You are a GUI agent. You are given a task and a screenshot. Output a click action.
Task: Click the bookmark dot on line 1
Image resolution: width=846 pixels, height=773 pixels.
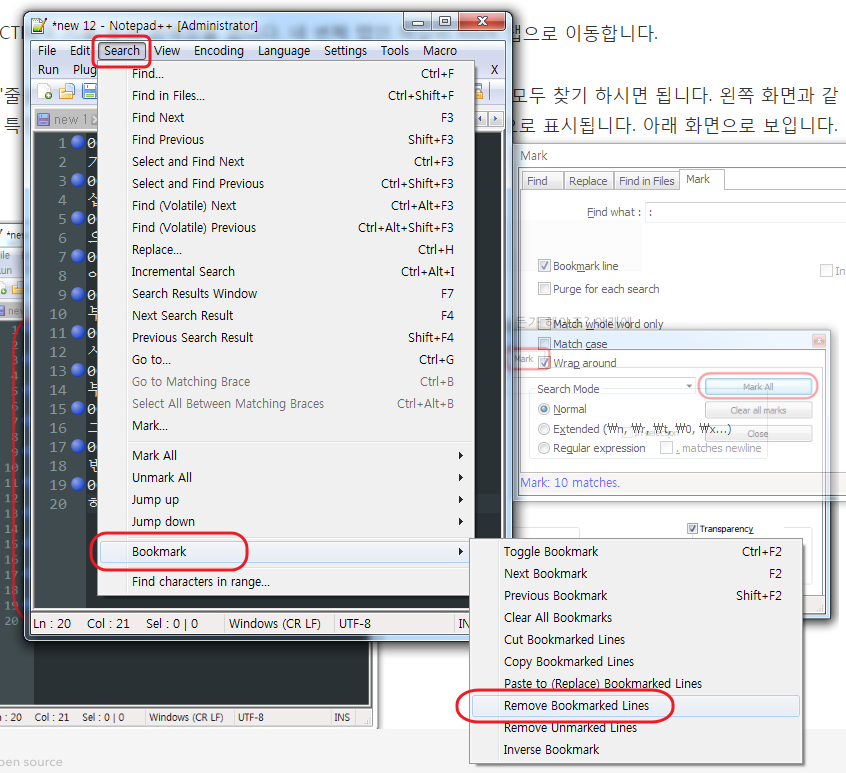click(78, 142)
